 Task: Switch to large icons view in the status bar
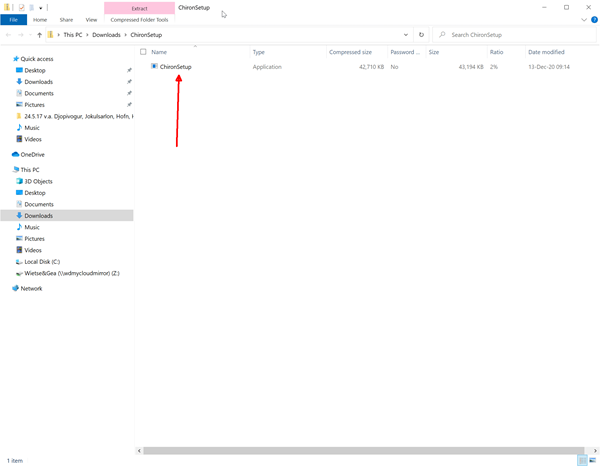tap(592, 461)
